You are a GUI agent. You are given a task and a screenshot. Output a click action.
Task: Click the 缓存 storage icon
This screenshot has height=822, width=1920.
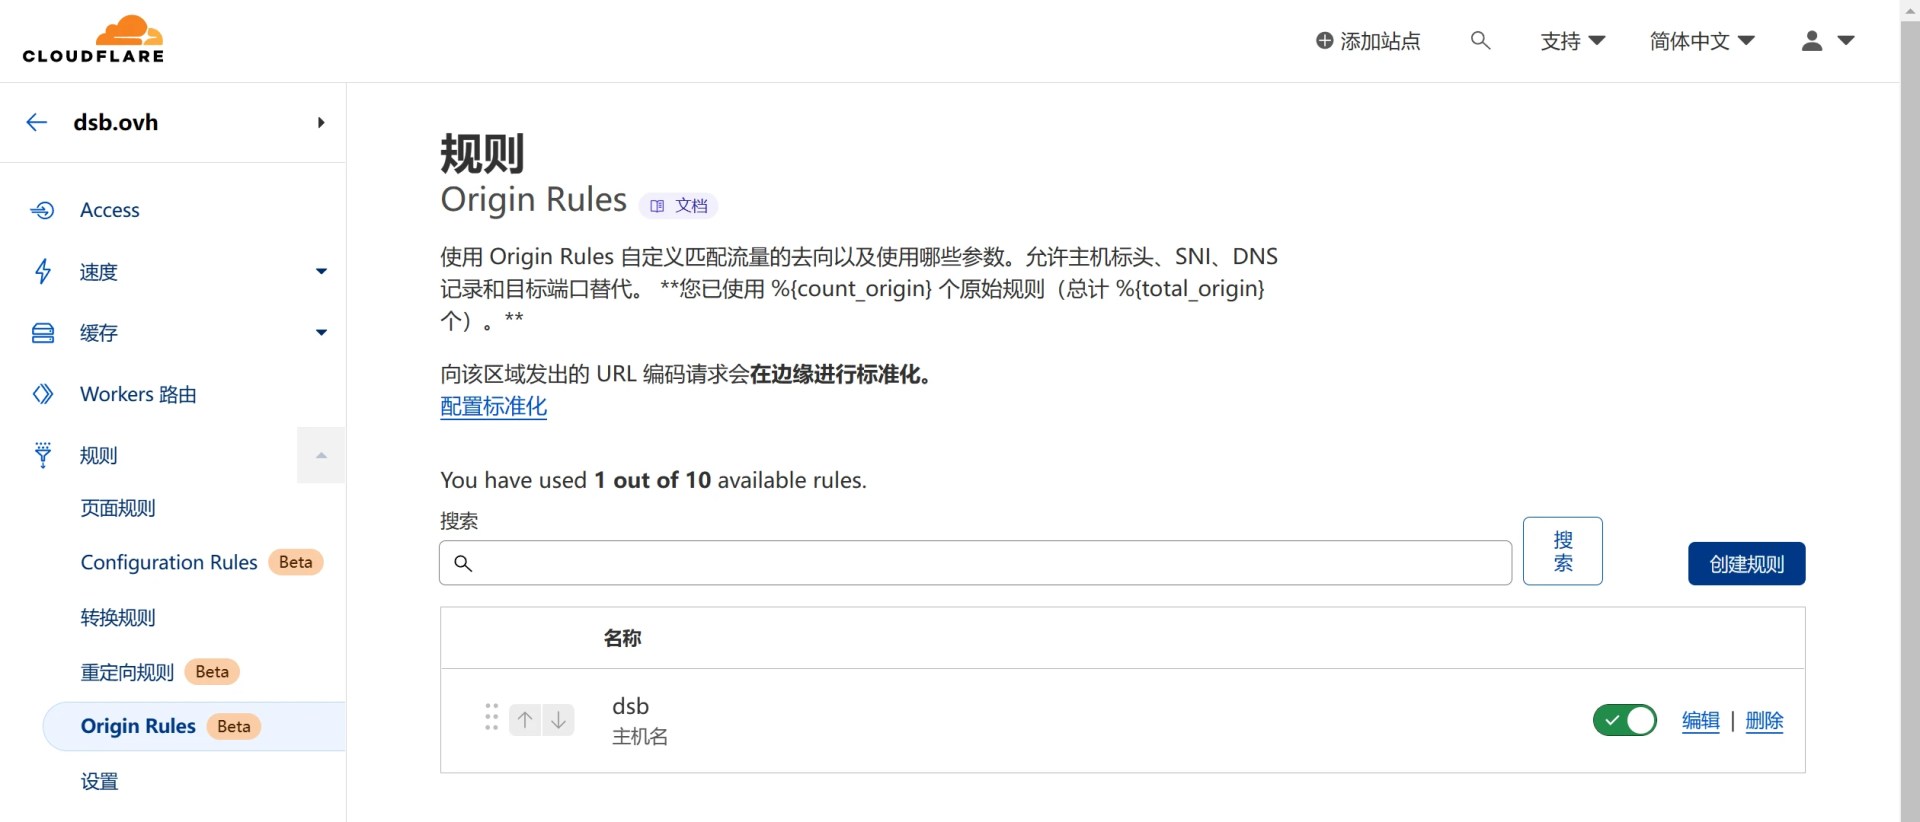point(43,333)
